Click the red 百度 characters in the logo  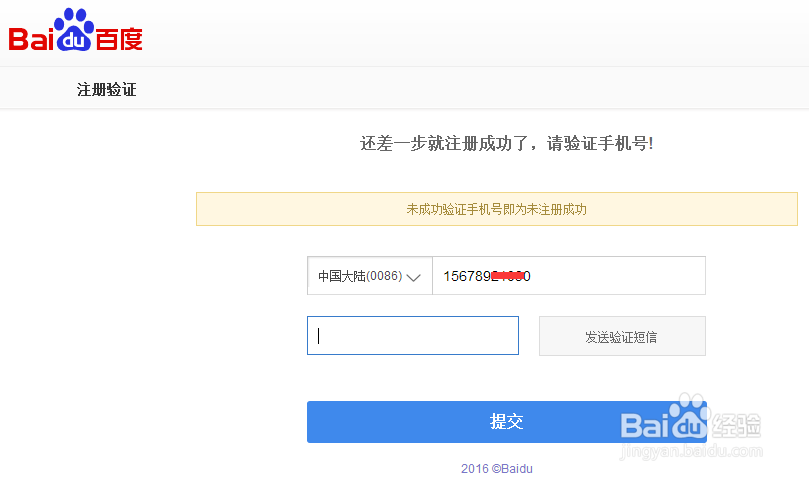pos(119,39)
